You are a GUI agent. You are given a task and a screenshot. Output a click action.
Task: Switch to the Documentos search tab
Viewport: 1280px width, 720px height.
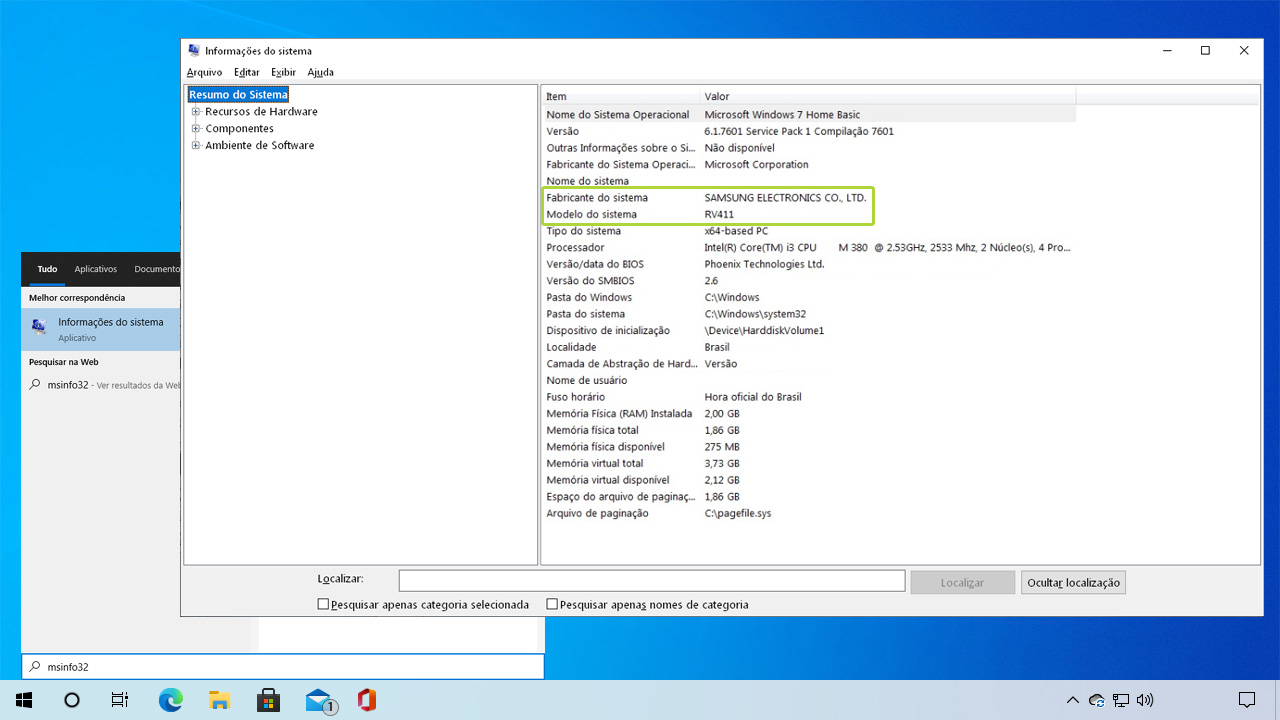pyautogui.click(x=157, y=269)
